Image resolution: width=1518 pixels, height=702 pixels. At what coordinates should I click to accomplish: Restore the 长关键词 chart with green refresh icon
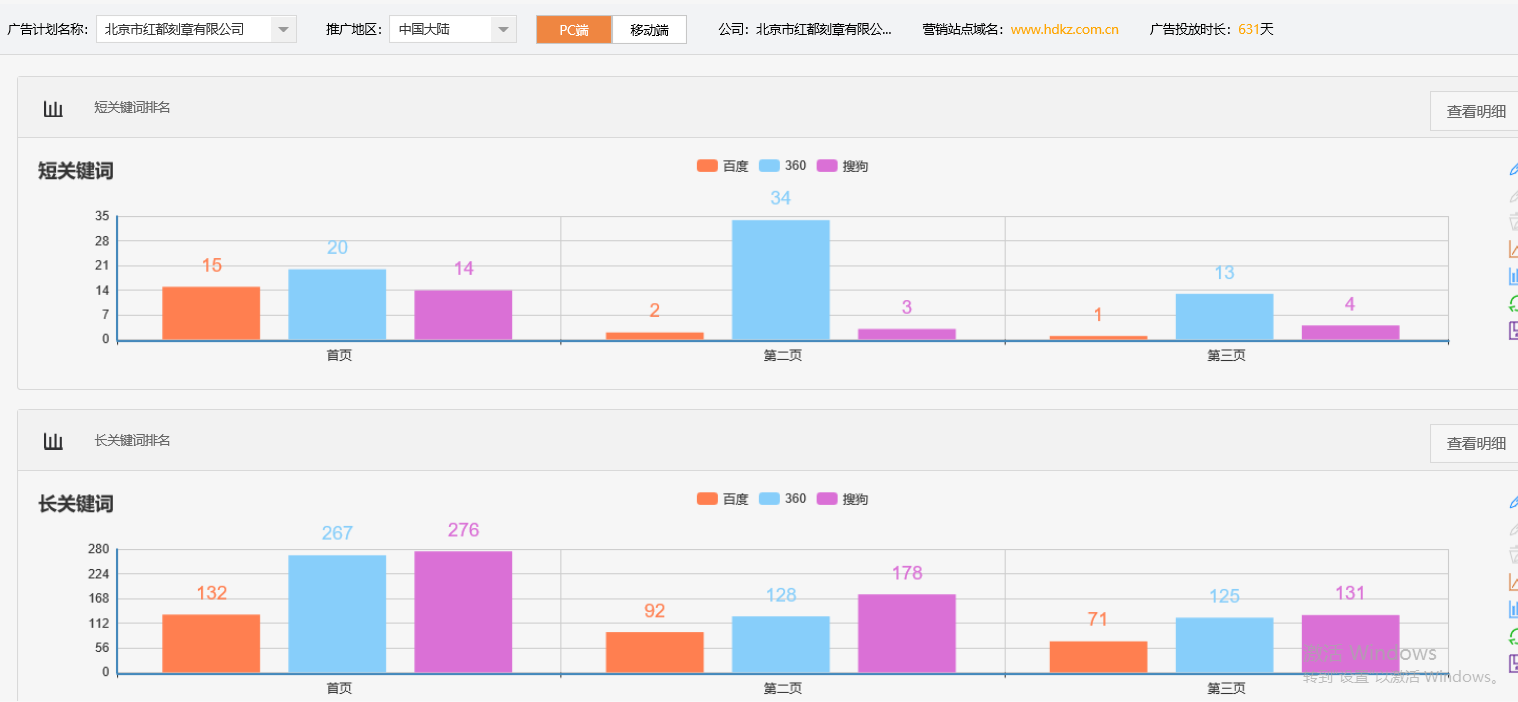(1512, 636)
